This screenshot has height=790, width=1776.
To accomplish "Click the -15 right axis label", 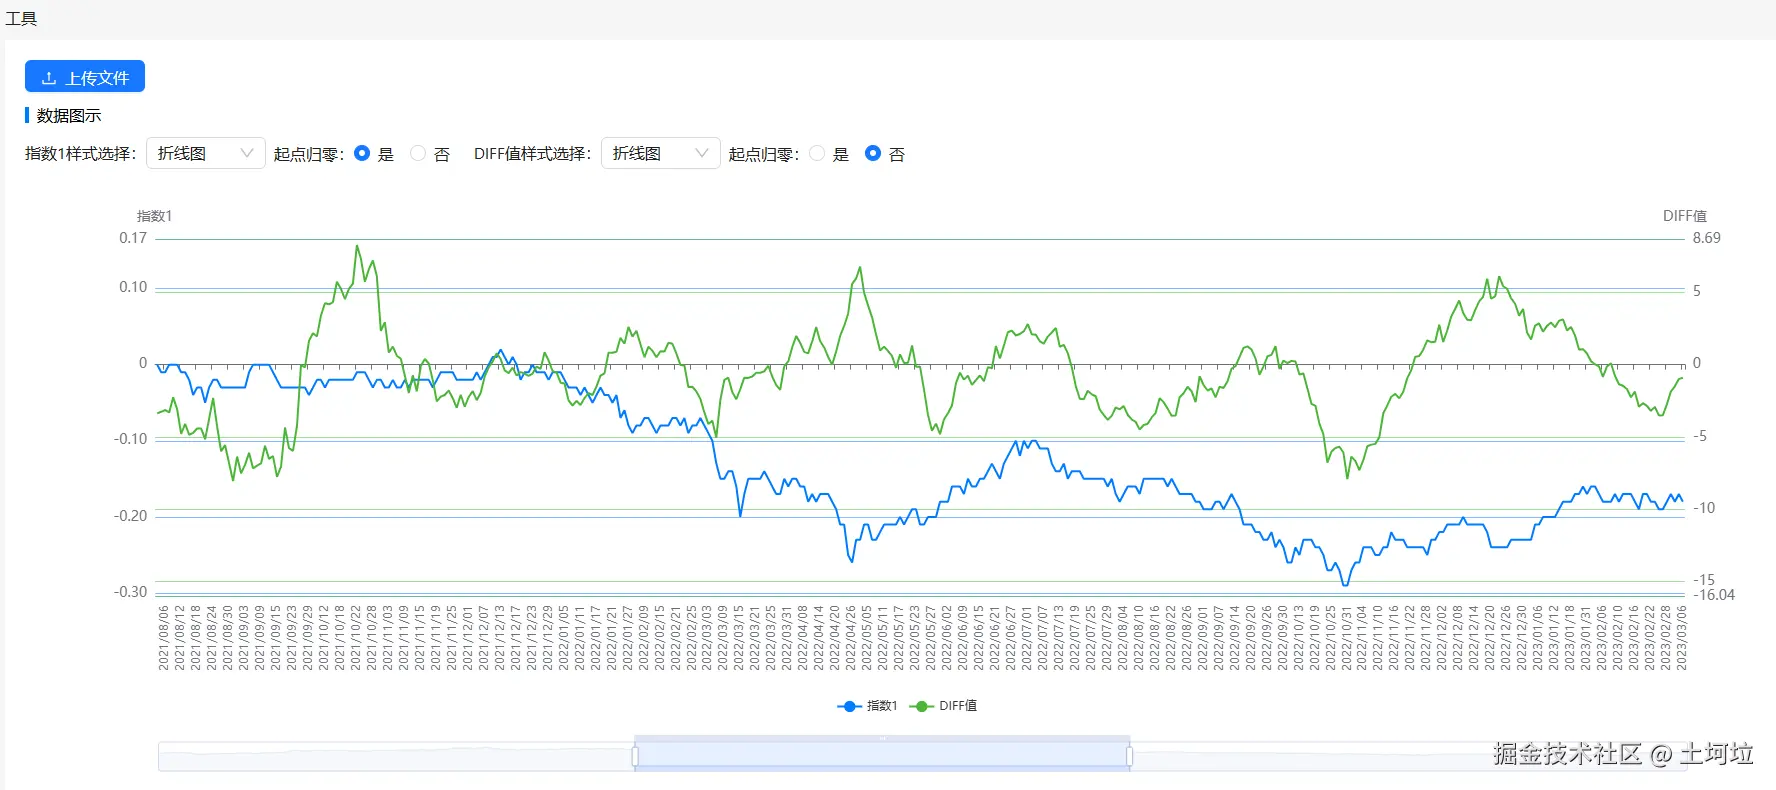I will click(1704, 580).
